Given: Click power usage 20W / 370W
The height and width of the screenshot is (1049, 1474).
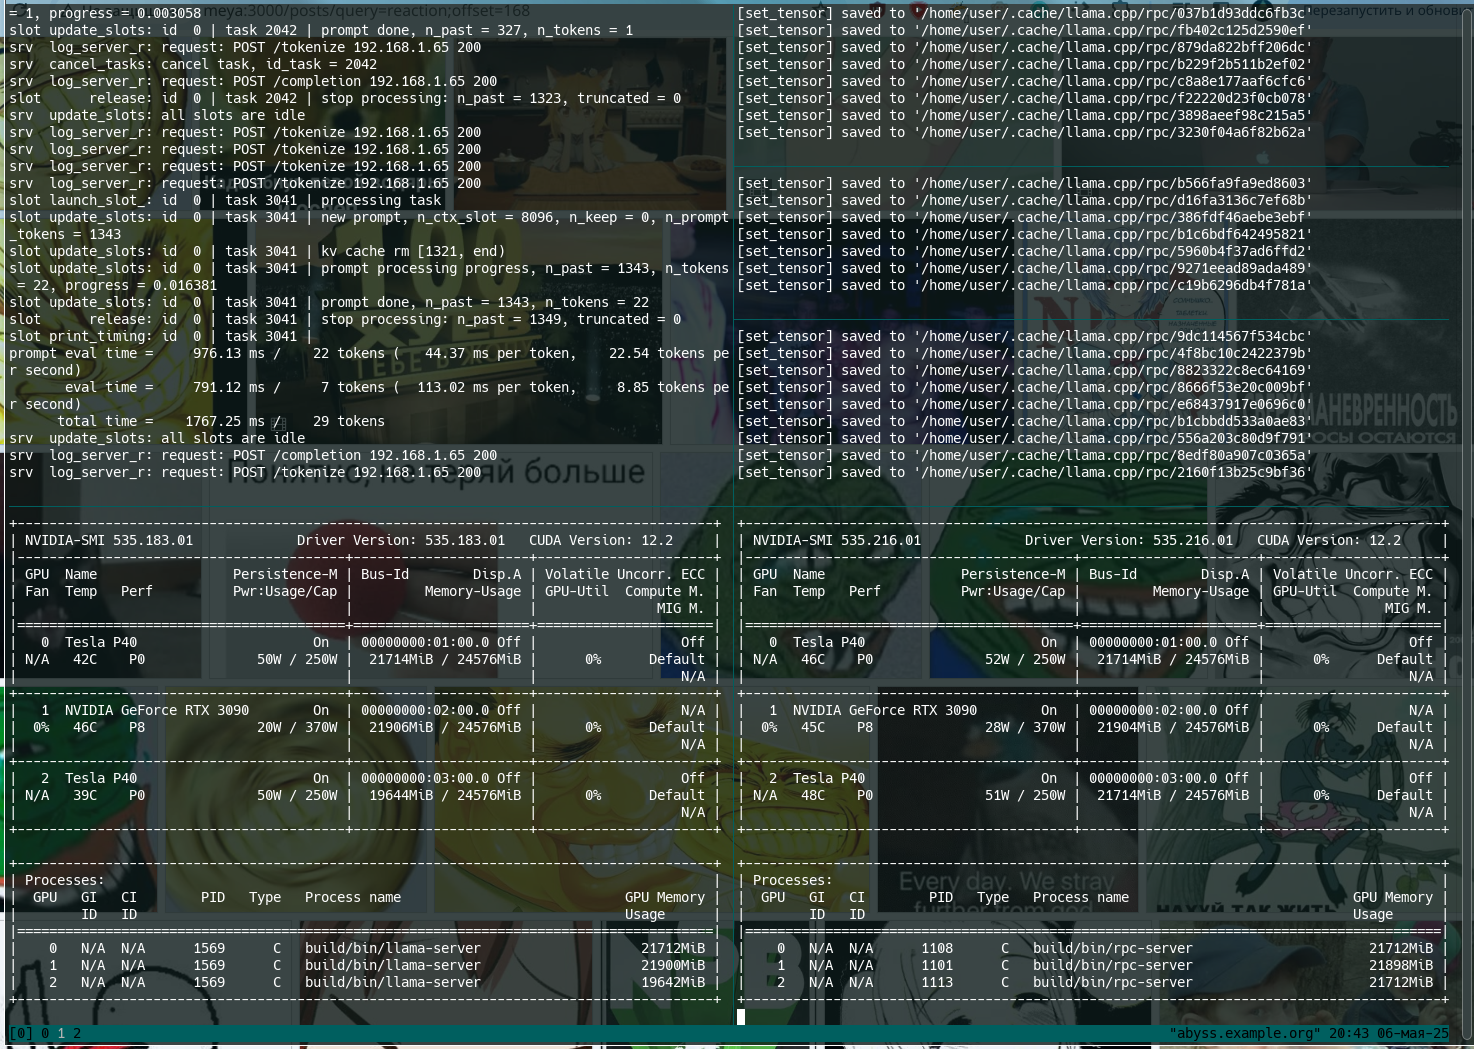Looking at the screenshot, I should (x=297, y=727).
